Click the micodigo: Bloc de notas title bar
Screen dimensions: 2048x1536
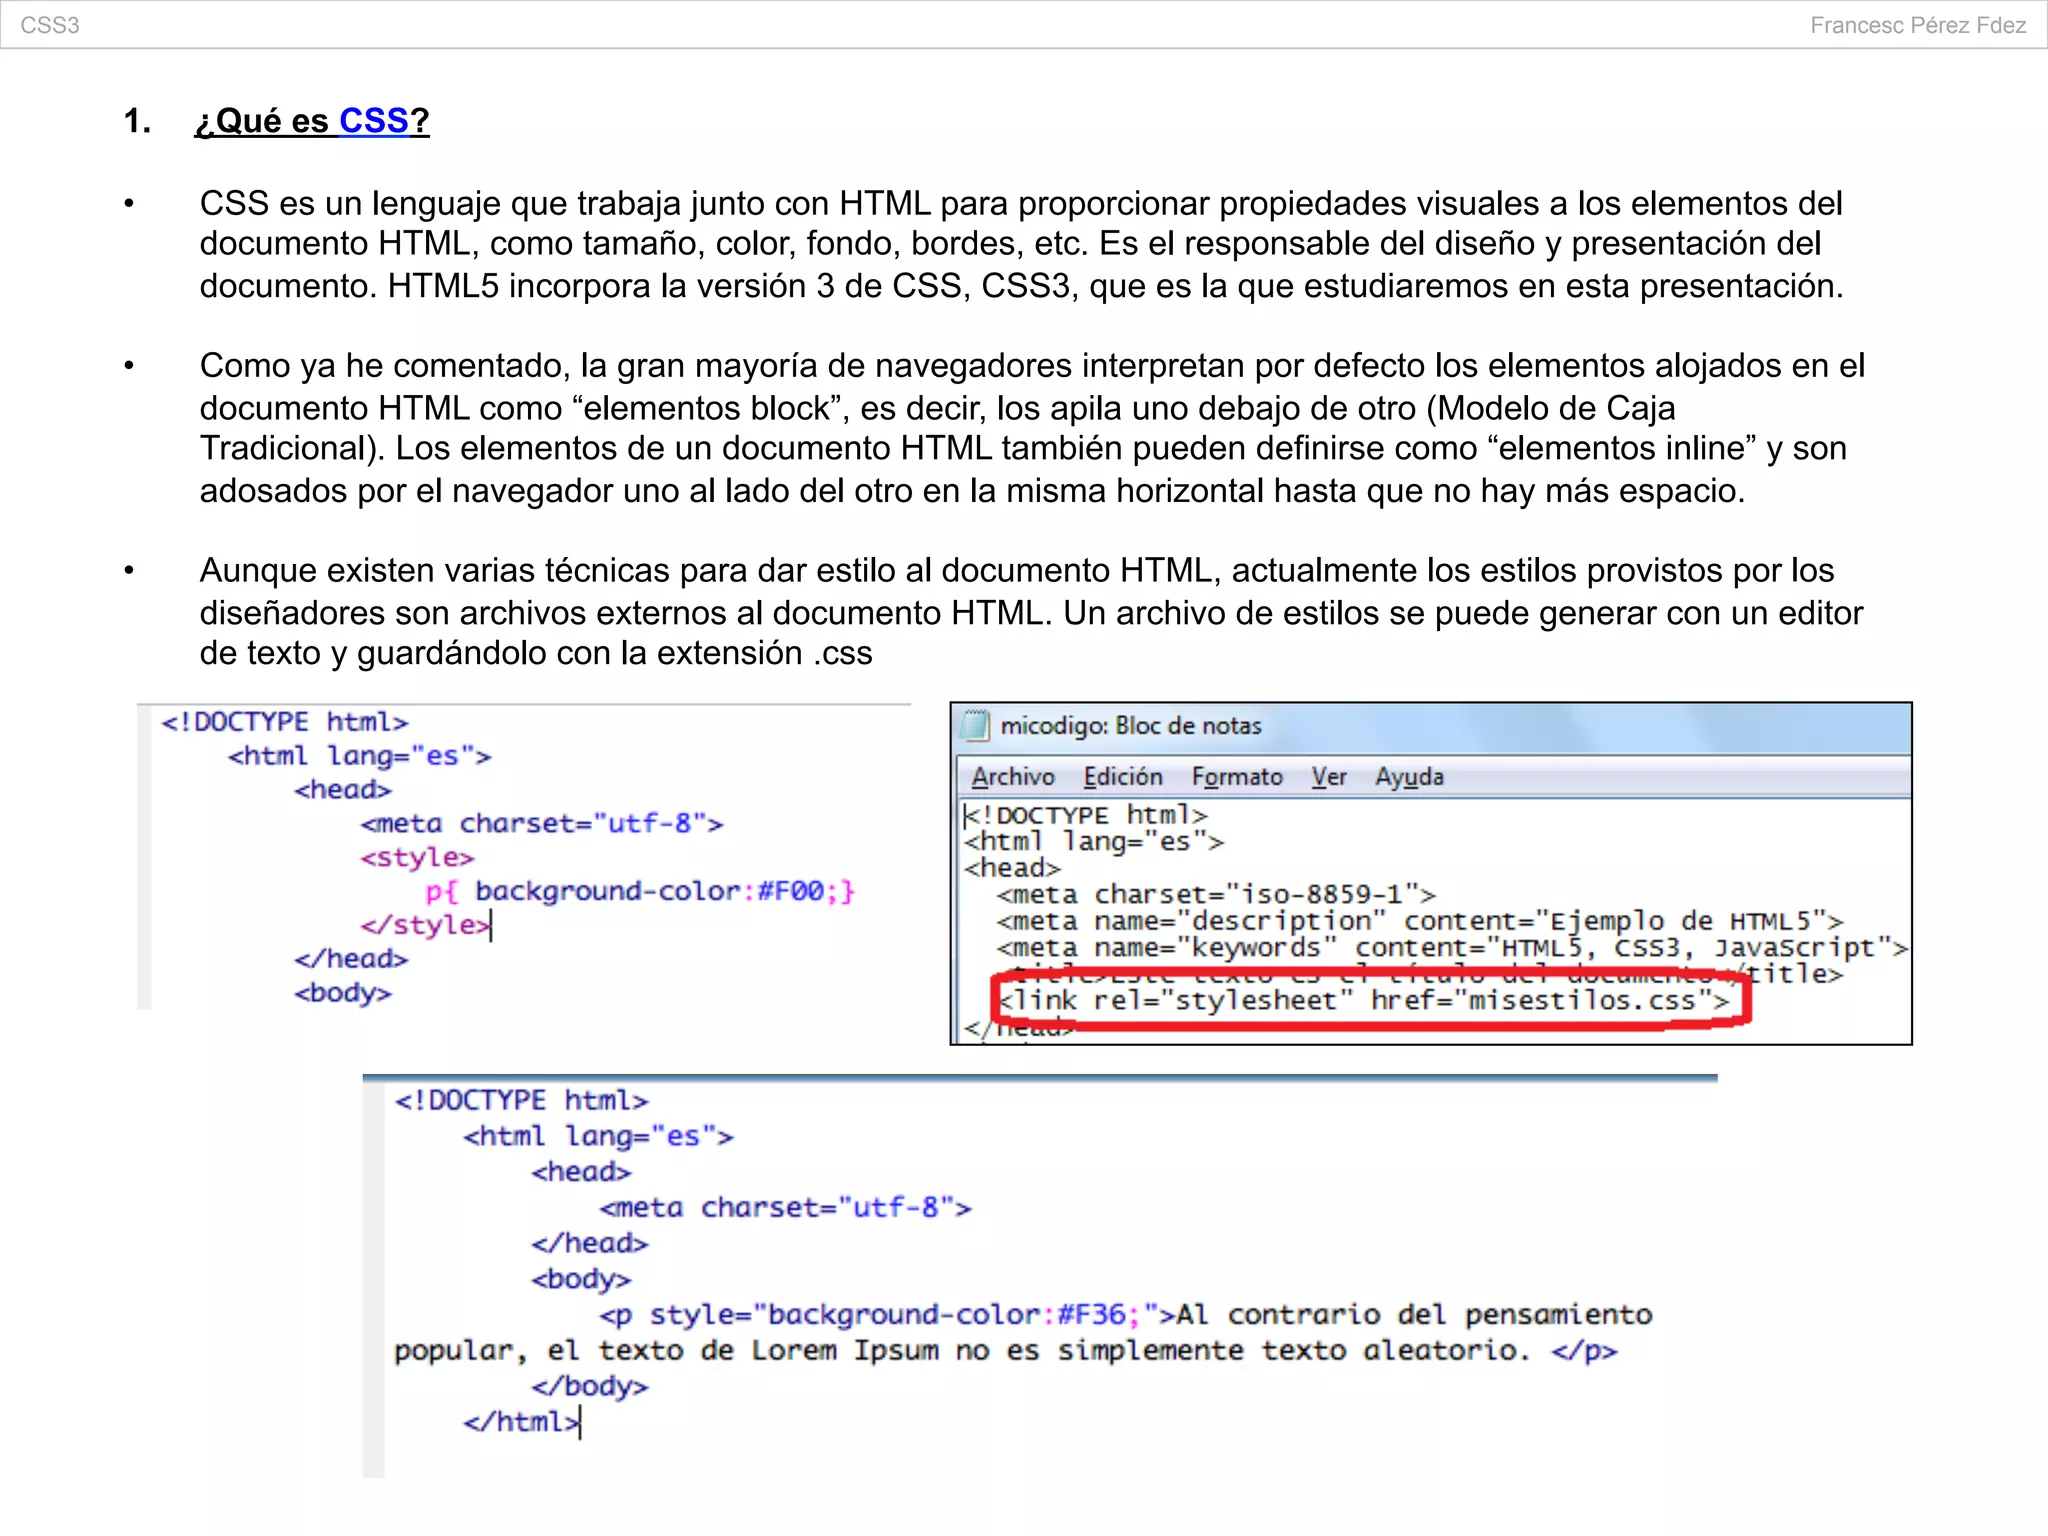tap(1130, 725)
